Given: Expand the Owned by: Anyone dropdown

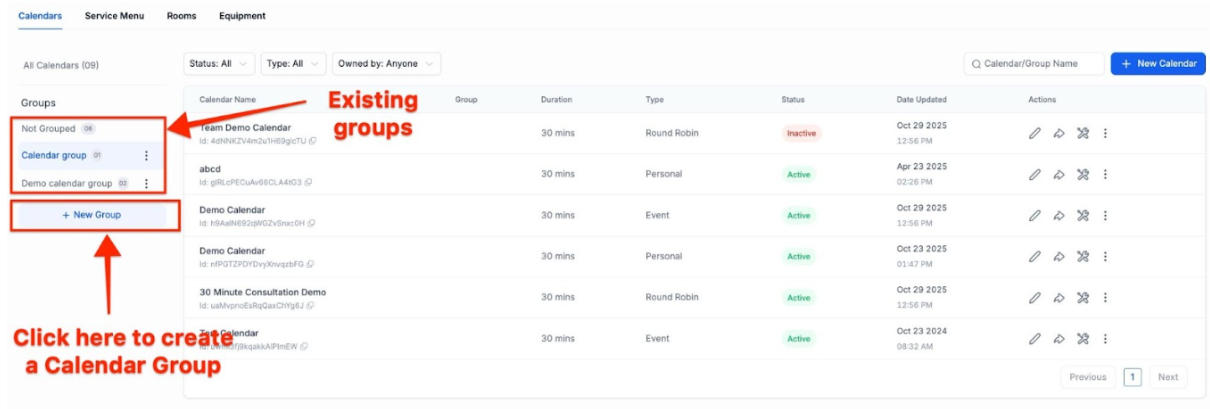Looking at the screenshot, I should click(x=386, y=64).
